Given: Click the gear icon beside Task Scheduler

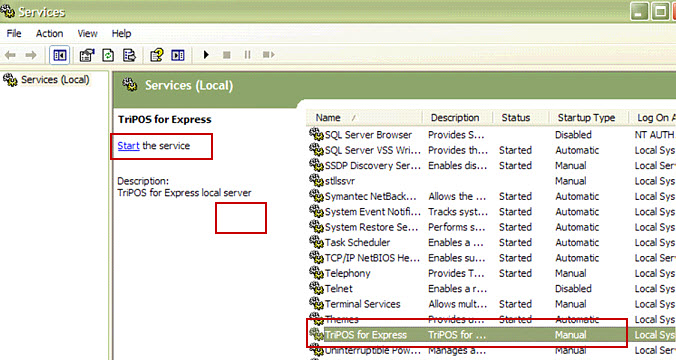Looking at the screenshot, I should 316,242.
